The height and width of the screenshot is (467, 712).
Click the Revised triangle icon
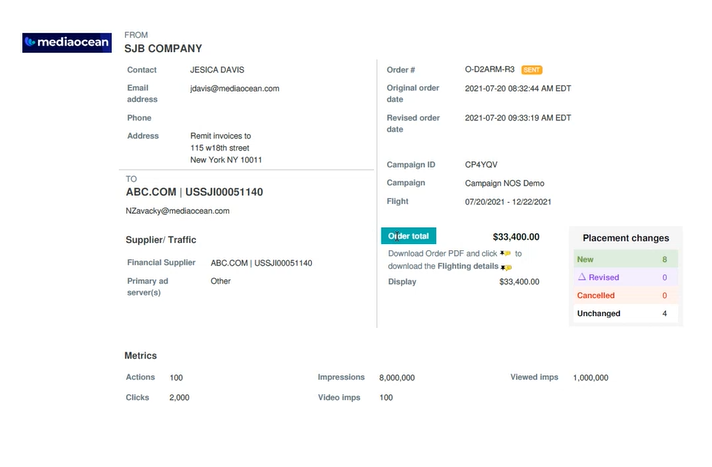(x=581, y=277)
